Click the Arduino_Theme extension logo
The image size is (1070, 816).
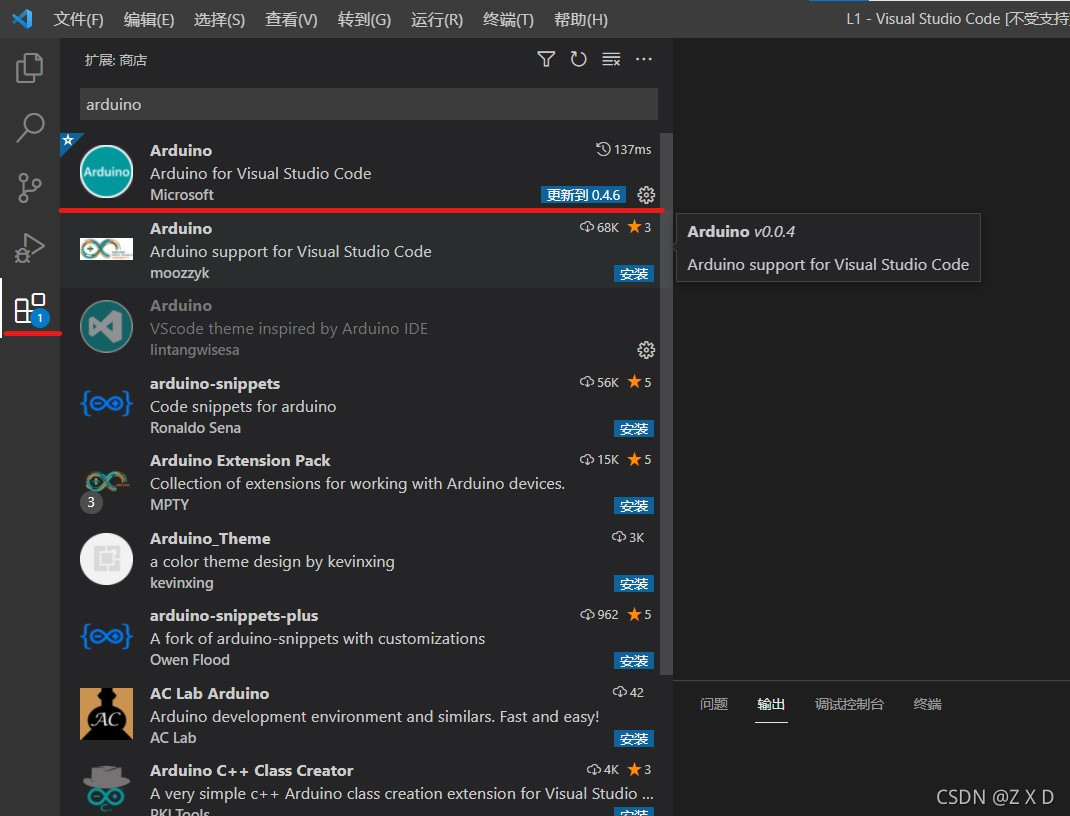[106, 559]
